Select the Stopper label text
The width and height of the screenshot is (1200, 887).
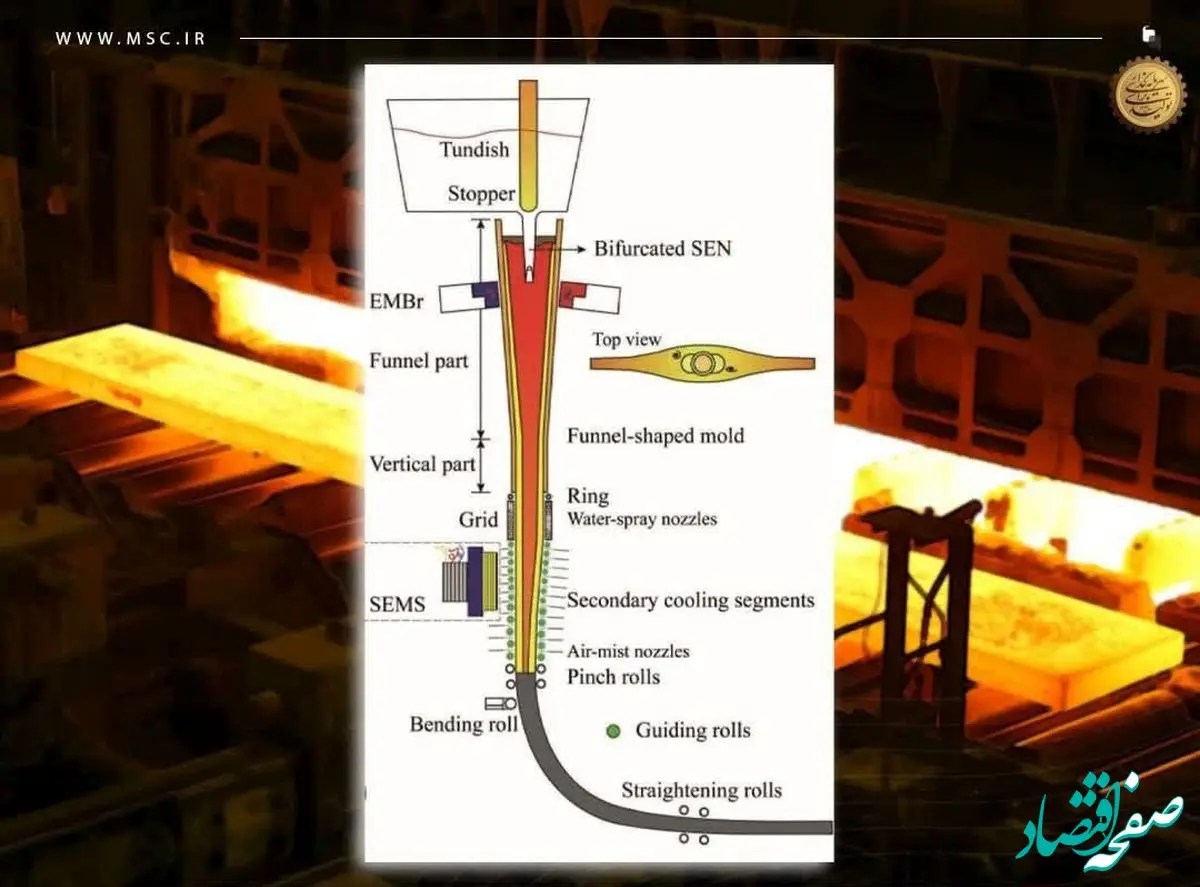pos(481,194)
